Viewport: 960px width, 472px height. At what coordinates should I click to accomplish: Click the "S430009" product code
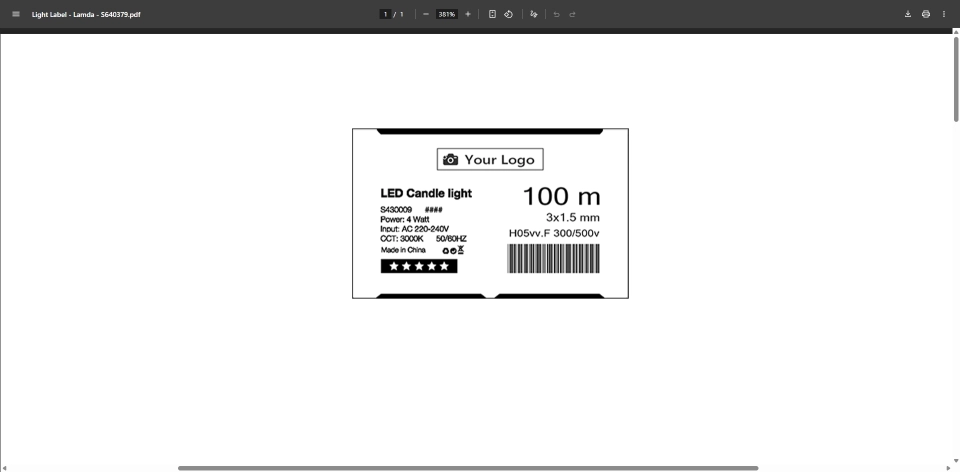(x=396, y=209)
